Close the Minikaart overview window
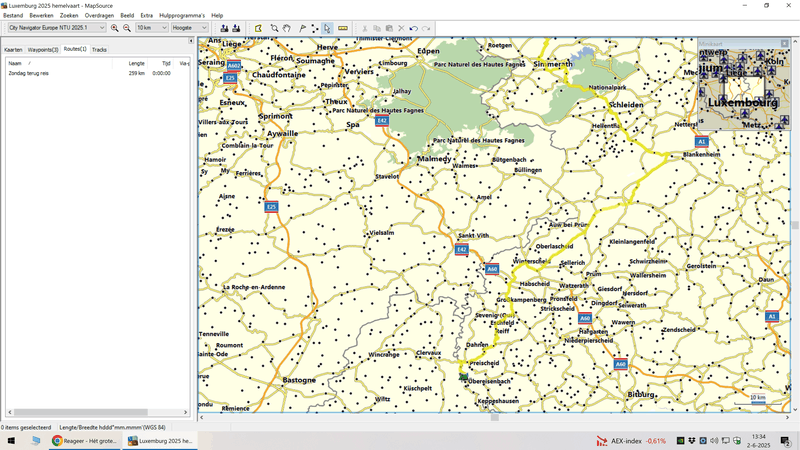800x450 pixels. [785, 44]
